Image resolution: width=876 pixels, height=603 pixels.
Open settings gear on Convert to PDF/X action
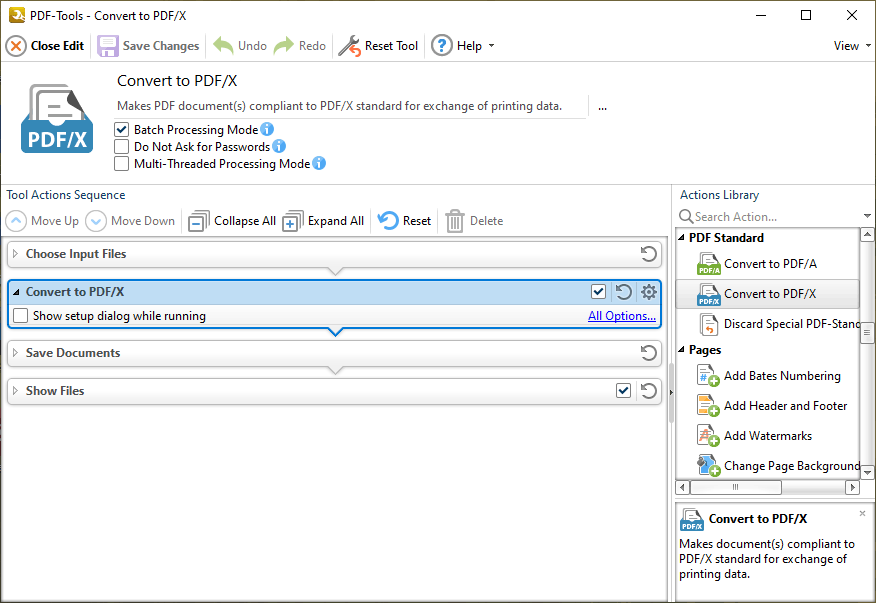tap(649, 292)
